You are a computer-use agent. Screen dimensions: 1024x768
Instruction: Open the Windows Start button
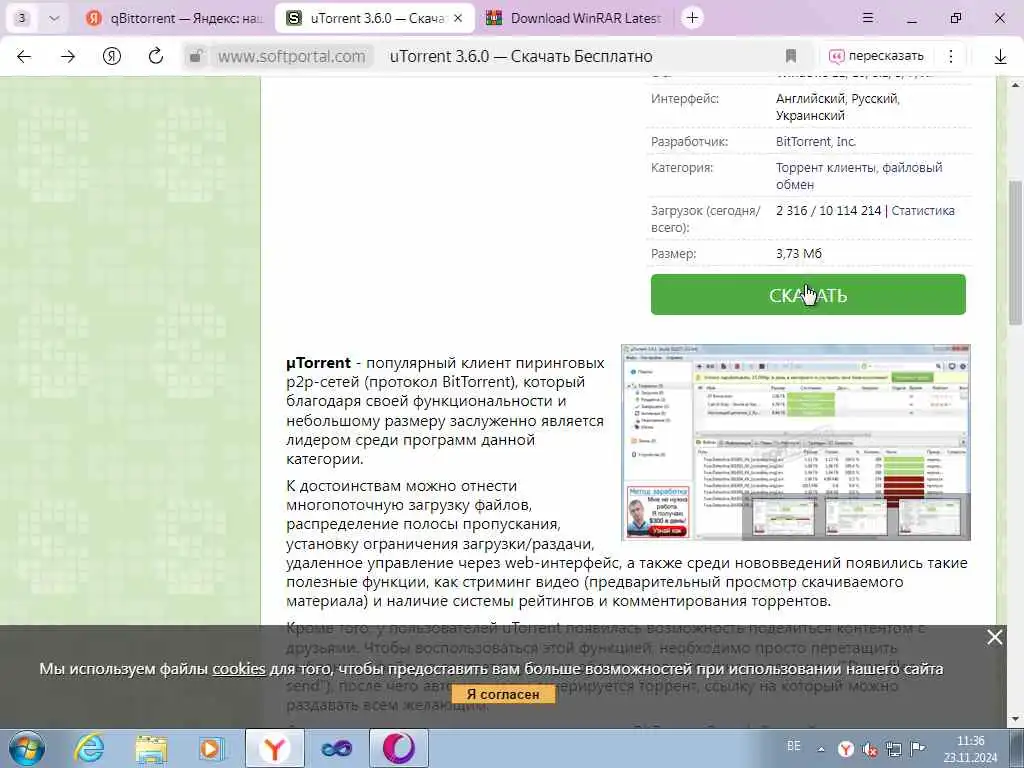point(27,748)
